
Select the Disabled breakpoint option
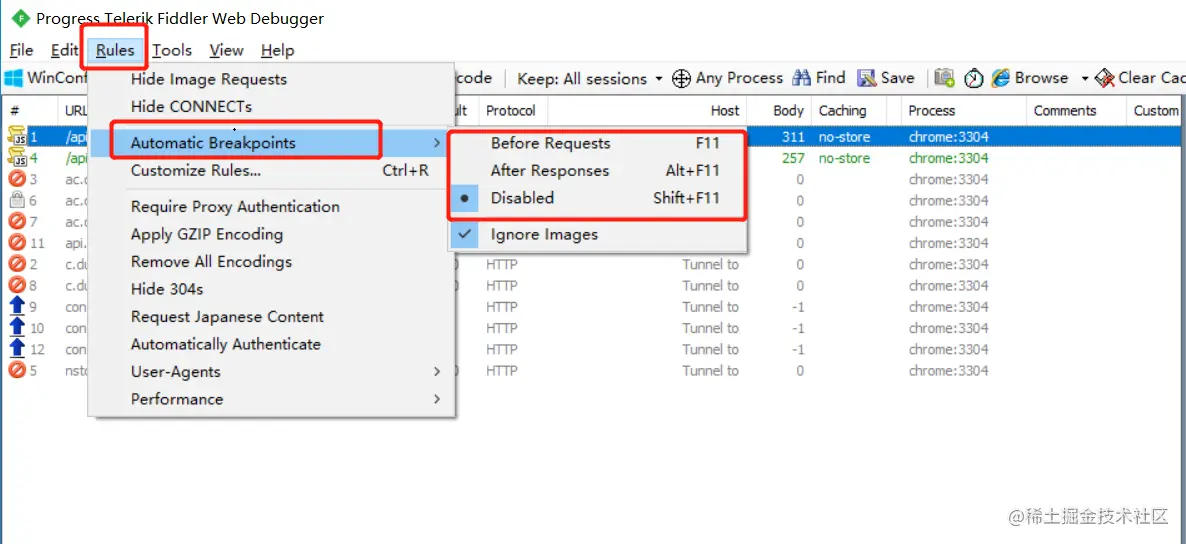pyautogui.click(x=597, y=197)
